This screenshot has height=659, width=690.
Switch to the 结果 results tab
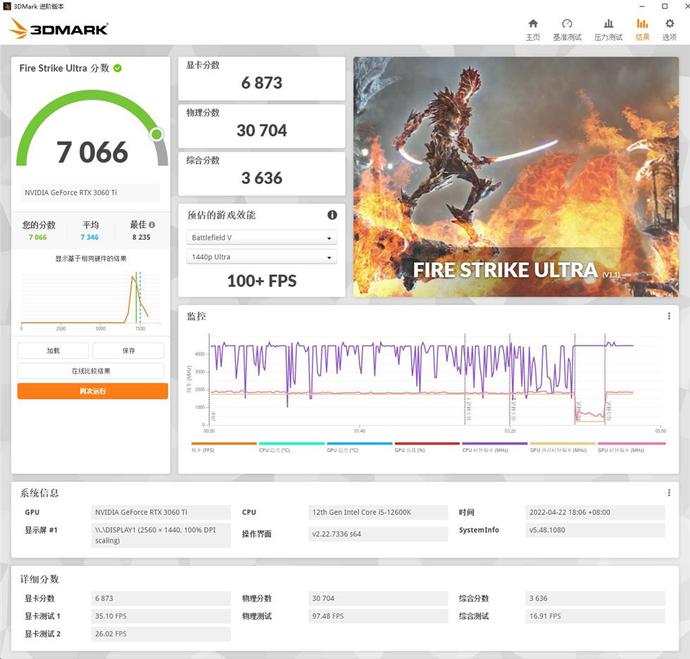tap(642, 24)
